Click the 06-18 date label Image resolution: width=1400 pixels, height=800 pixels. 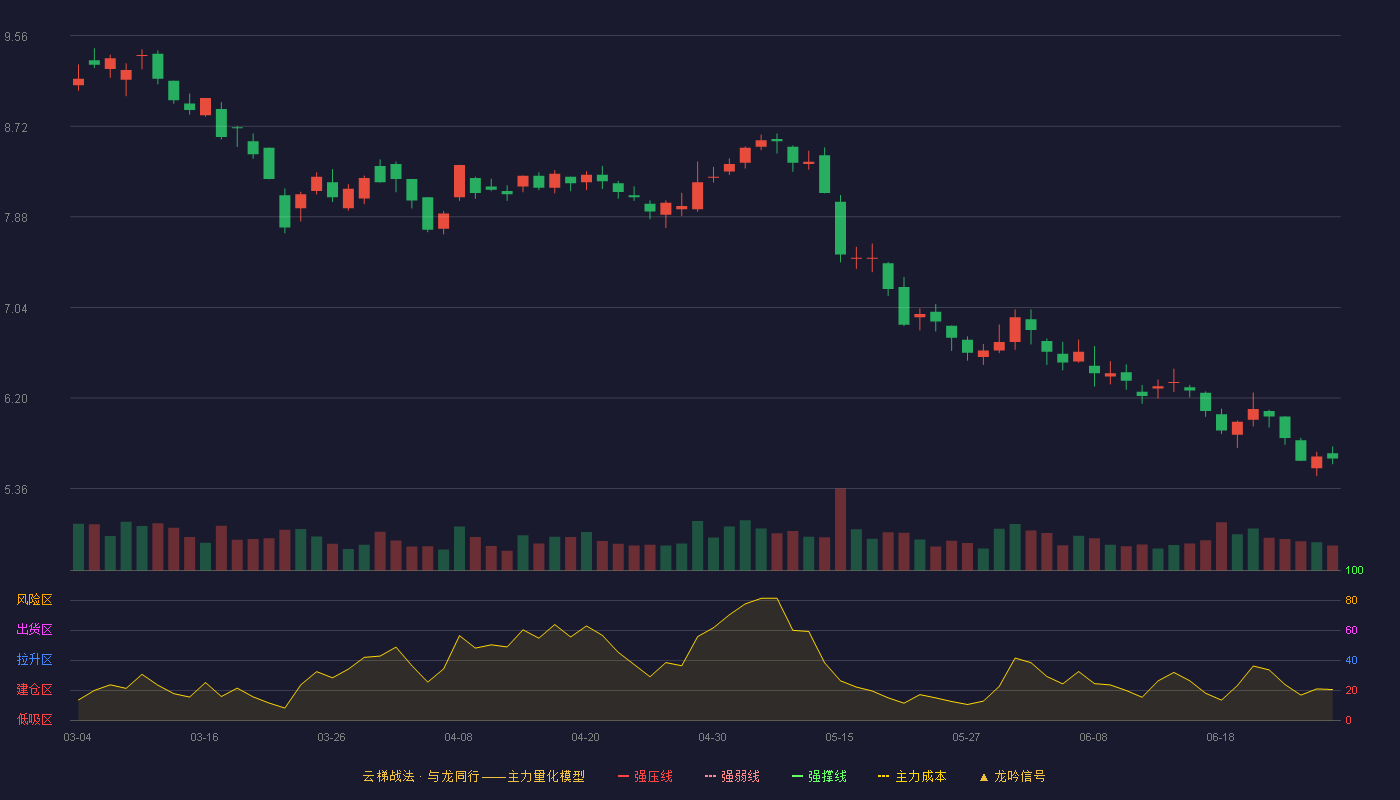tap(1220, 737)
